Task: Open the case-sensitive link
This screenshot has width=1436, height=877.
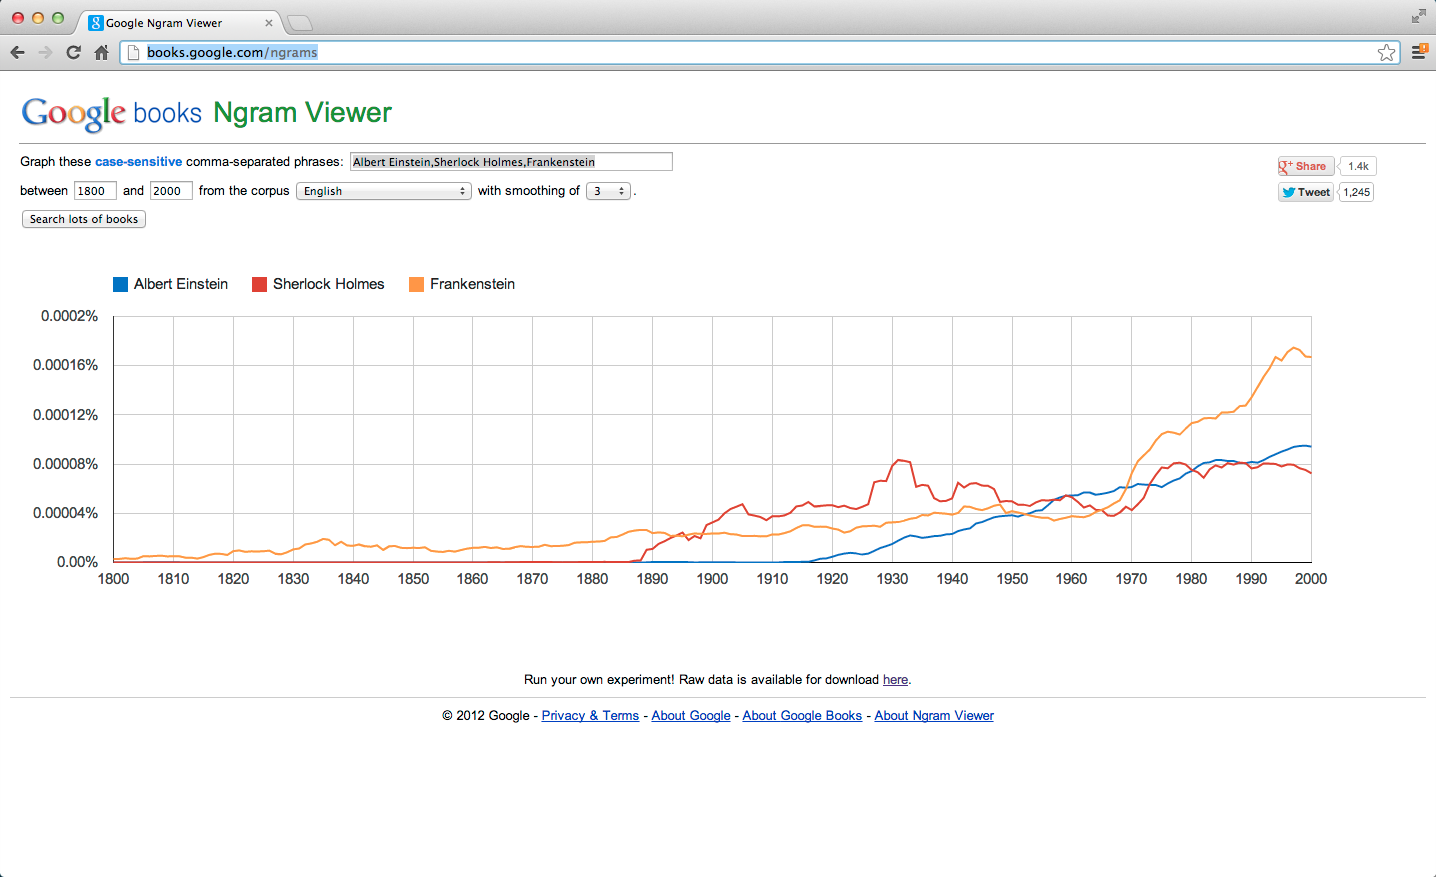Action: (139, 161)
